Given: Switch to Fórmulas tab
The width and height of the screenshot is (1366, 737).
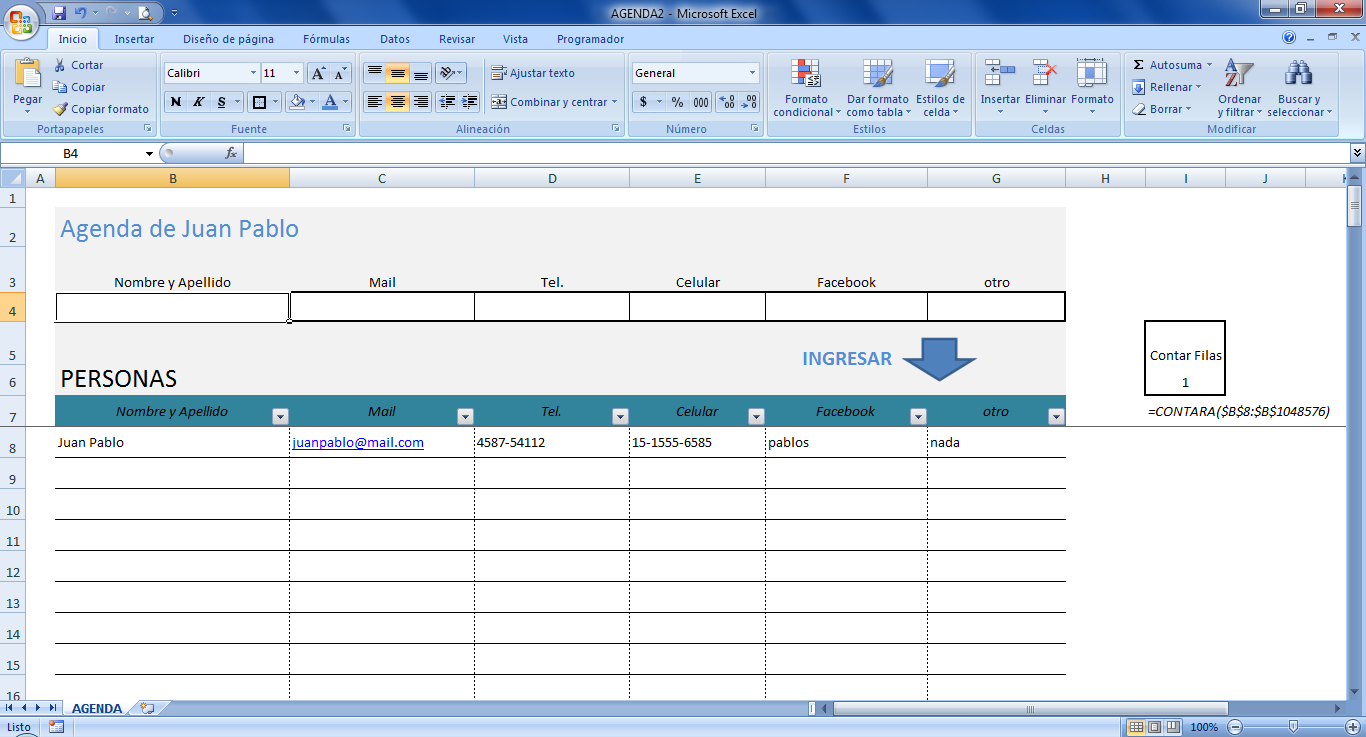Looking at the screenshot, I should tap(327, 39).
